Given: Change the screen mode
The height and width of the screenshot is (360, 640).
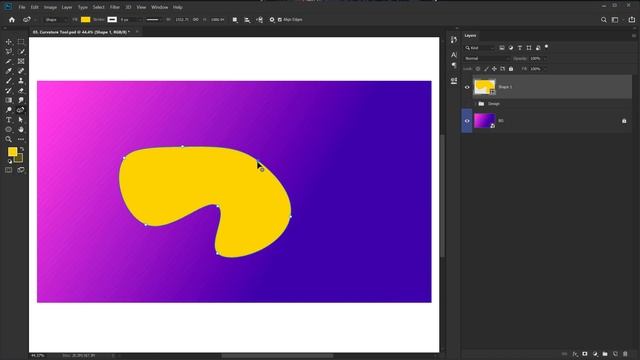Looking at the screenshot, I should (x=21, y=170).
